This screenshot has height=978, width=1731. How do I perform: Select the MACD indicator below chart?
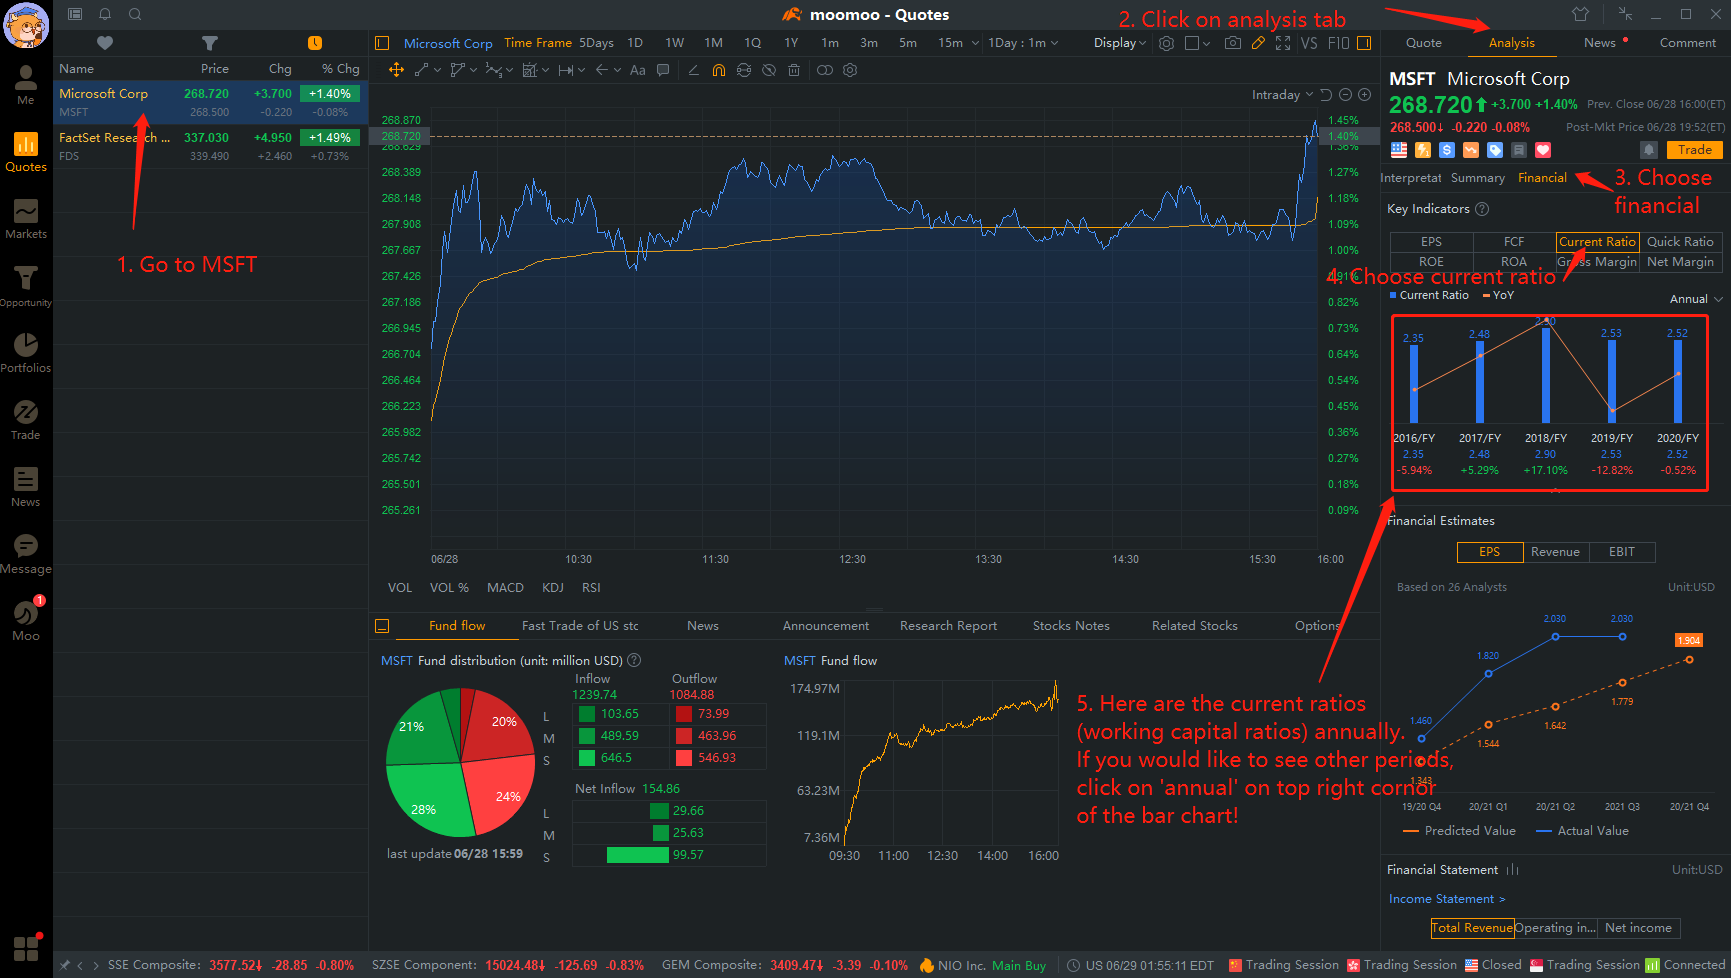[505, 588]
